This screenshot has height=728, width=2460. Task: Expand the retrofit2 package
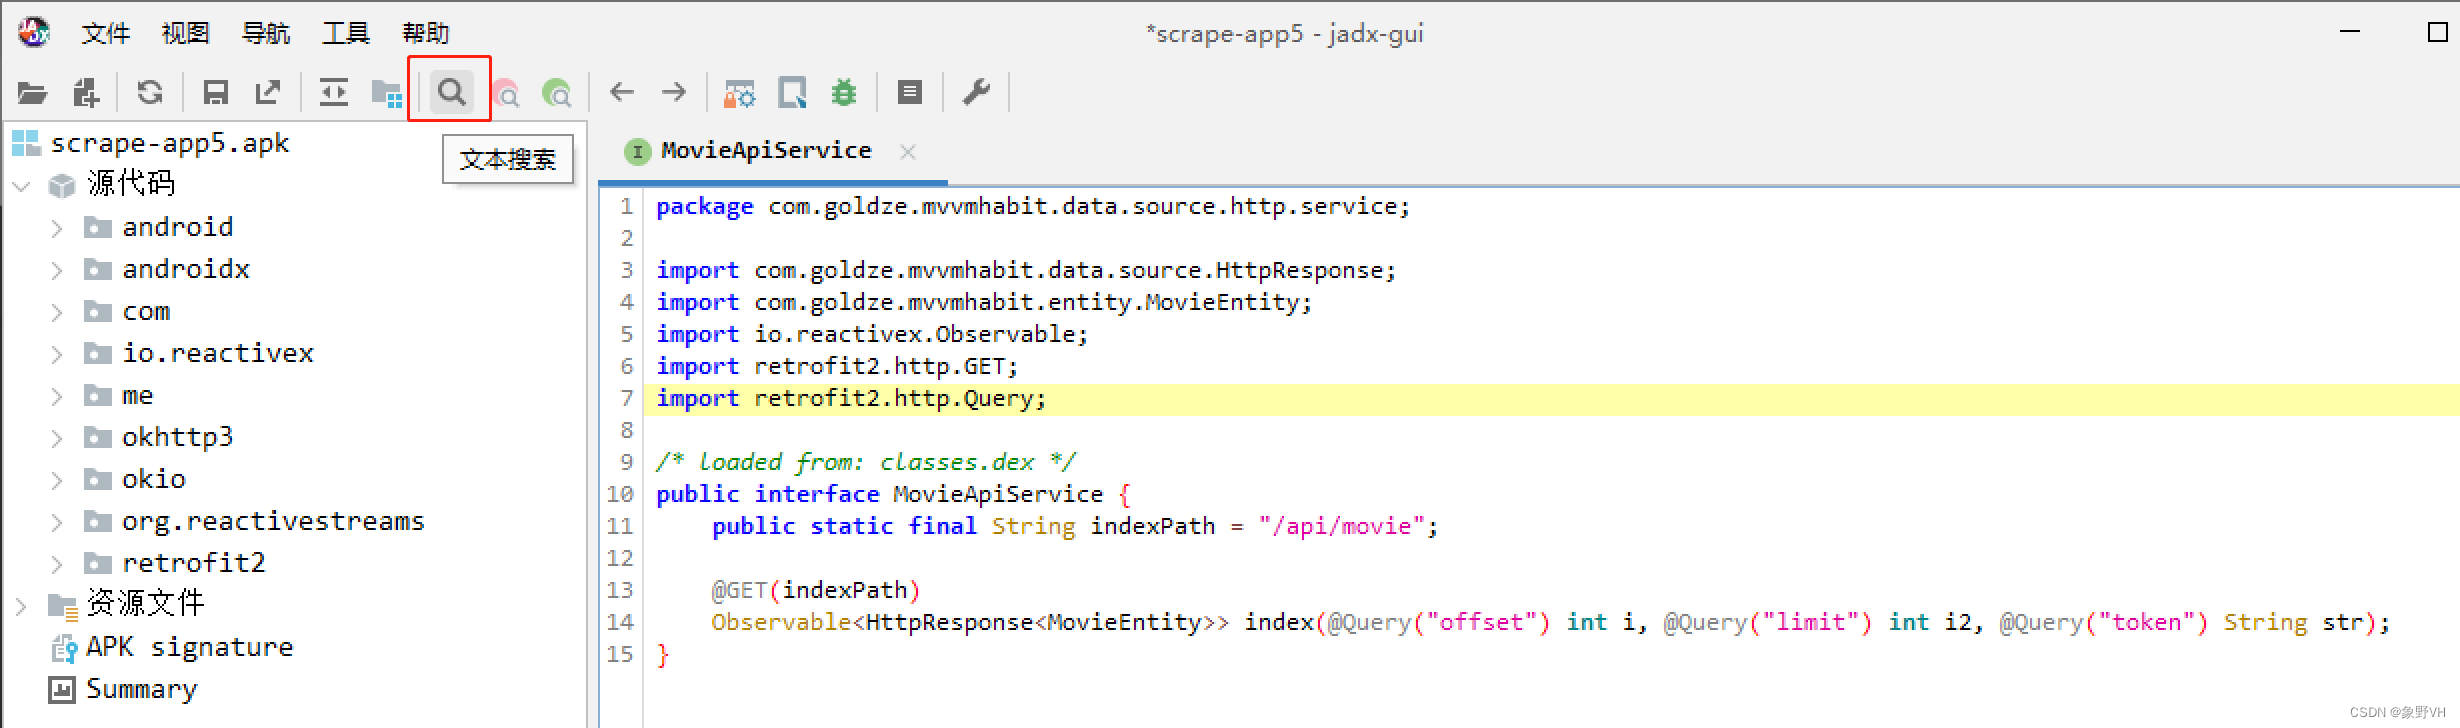pyautogui.click(x=57, y=564)
